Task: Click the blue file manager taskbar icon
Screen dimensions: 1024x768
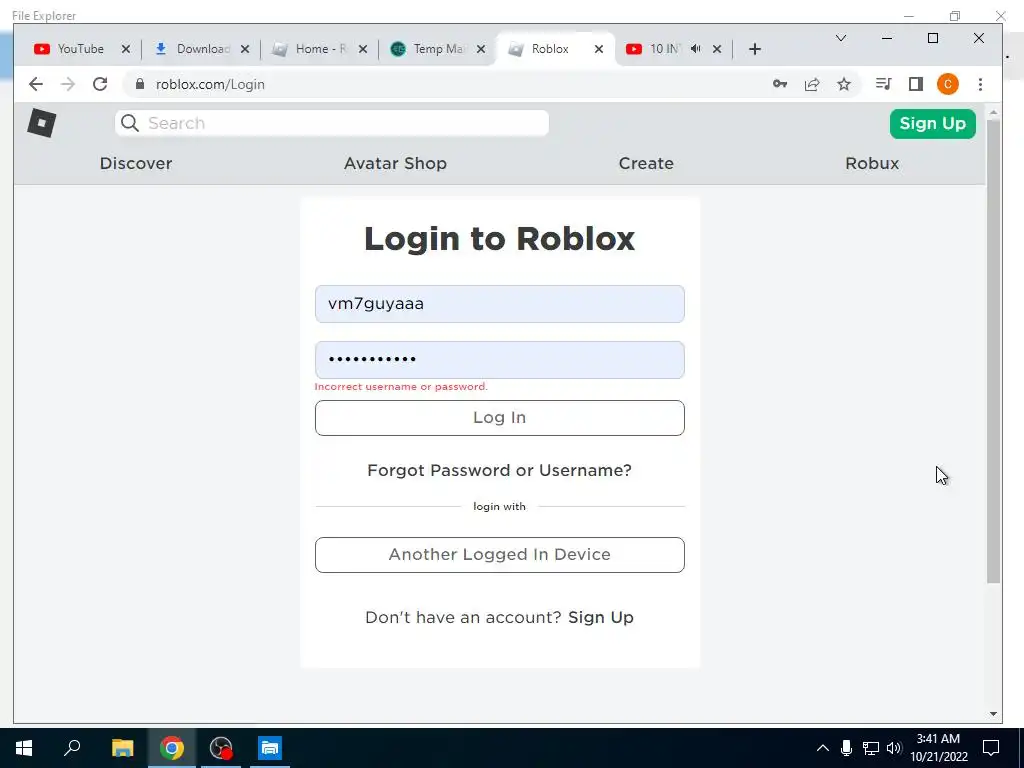Action: tap(270, 748)
